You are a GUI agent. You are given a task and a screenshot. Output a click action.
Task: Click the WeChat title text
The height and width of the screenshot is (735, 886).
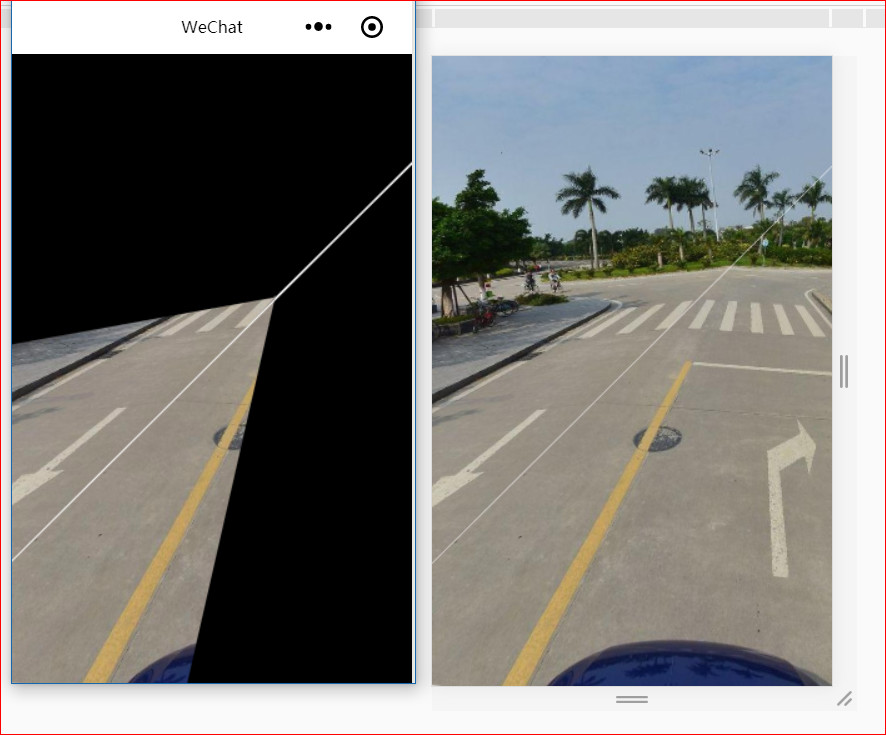(212, 27)
